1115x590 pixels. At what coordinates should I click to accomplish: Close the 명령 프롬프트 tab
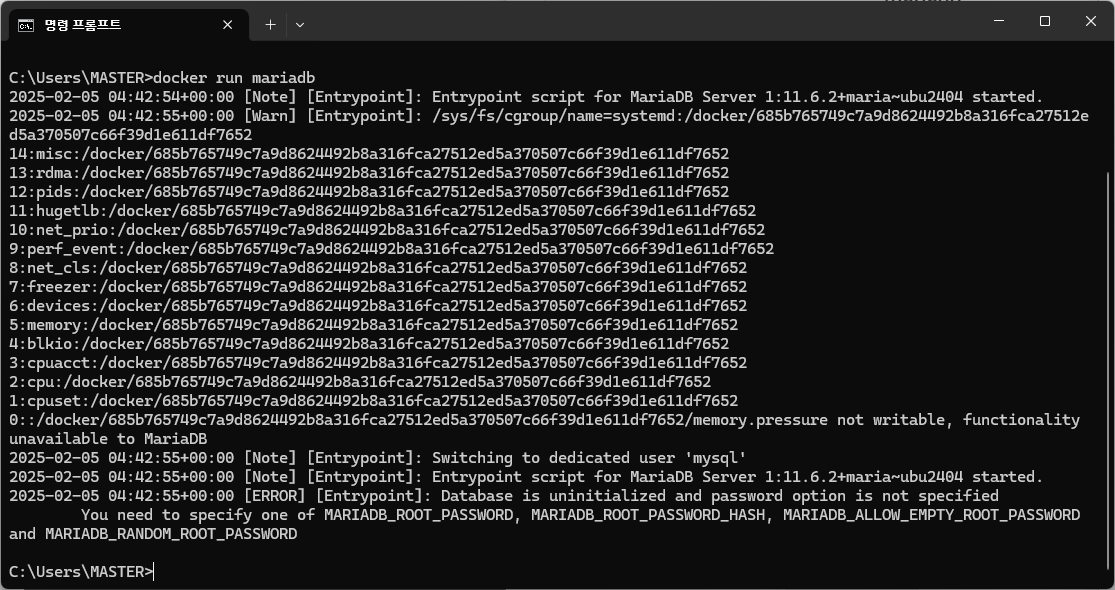click(228, 25)
